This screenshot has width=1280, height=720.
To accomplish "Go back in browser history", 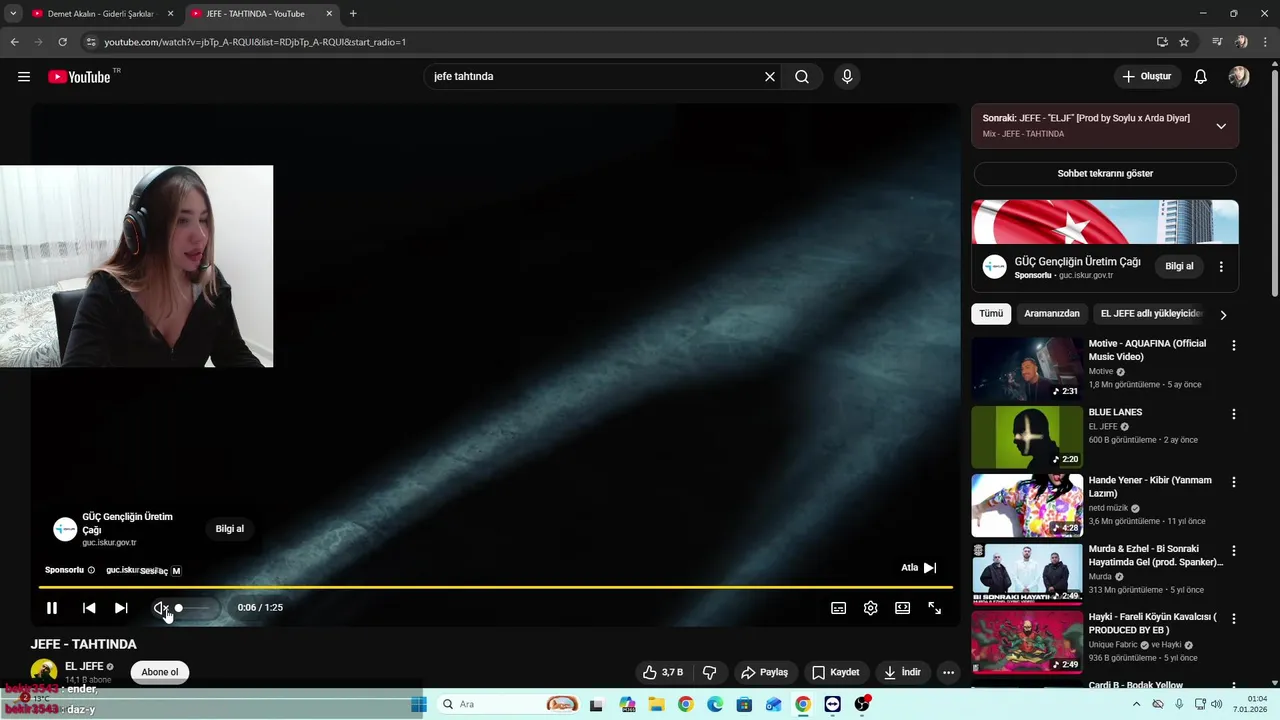I will pos(15,42).
